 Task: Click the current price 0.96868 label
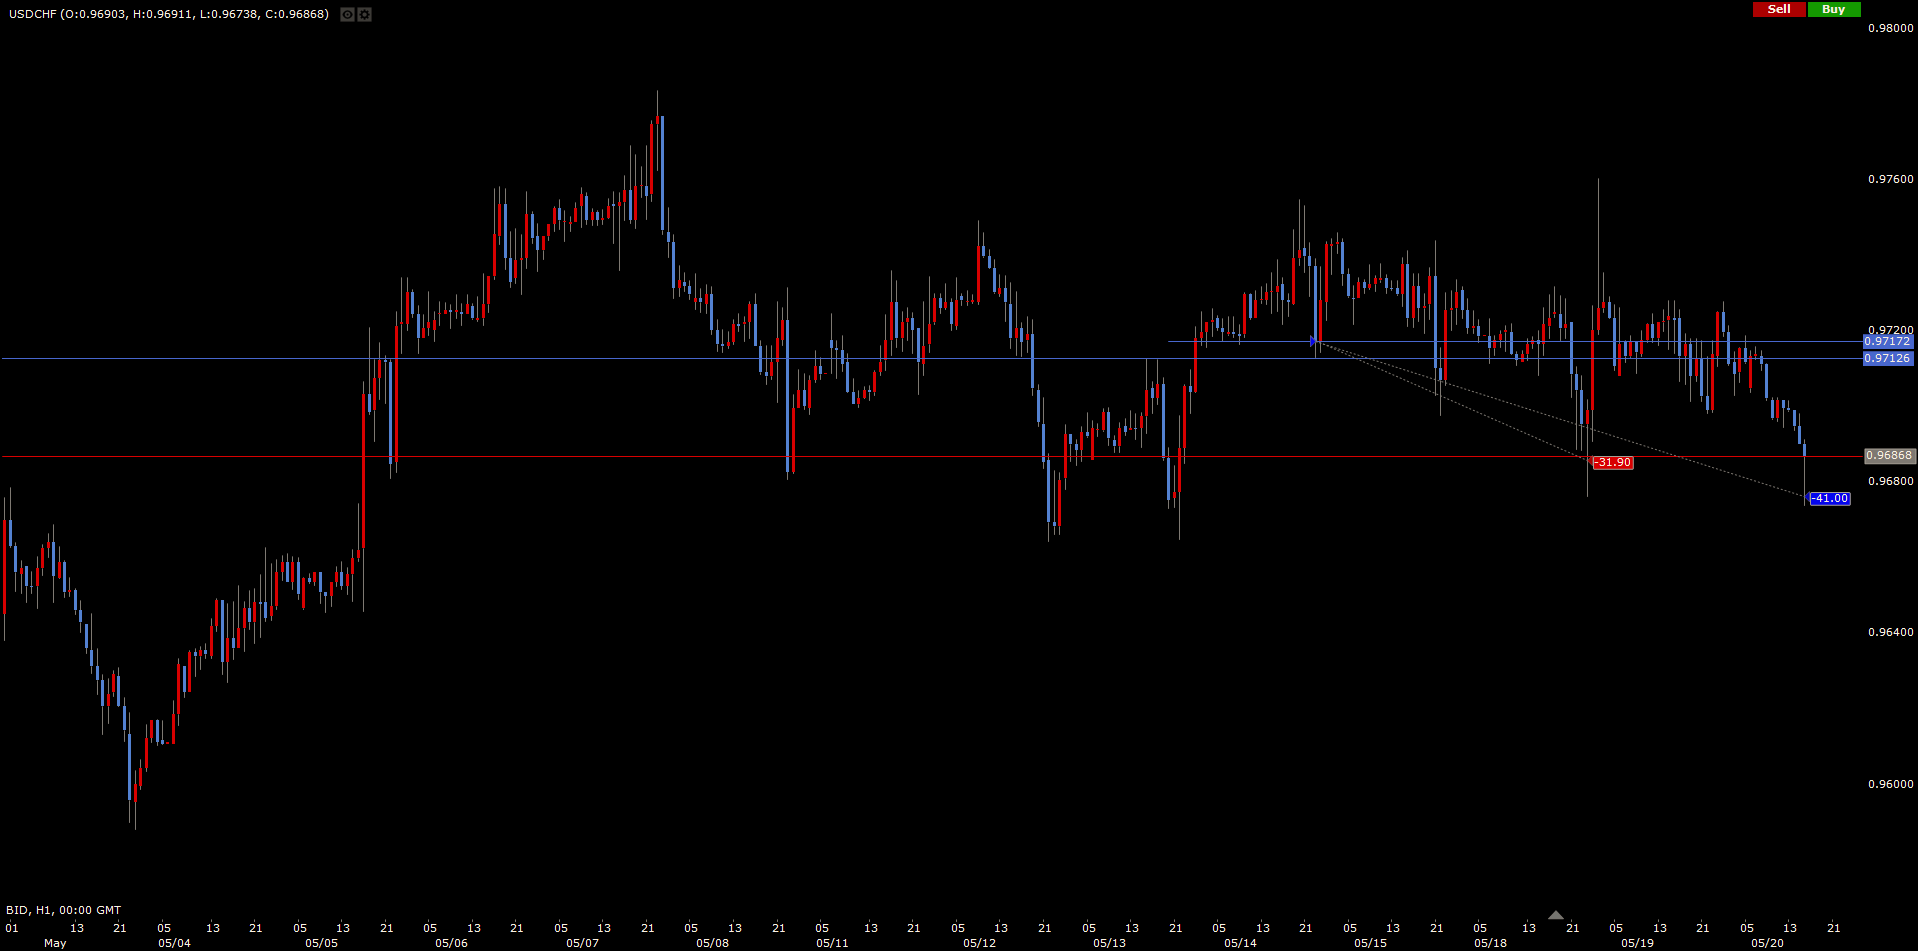tap(1889, 456)
